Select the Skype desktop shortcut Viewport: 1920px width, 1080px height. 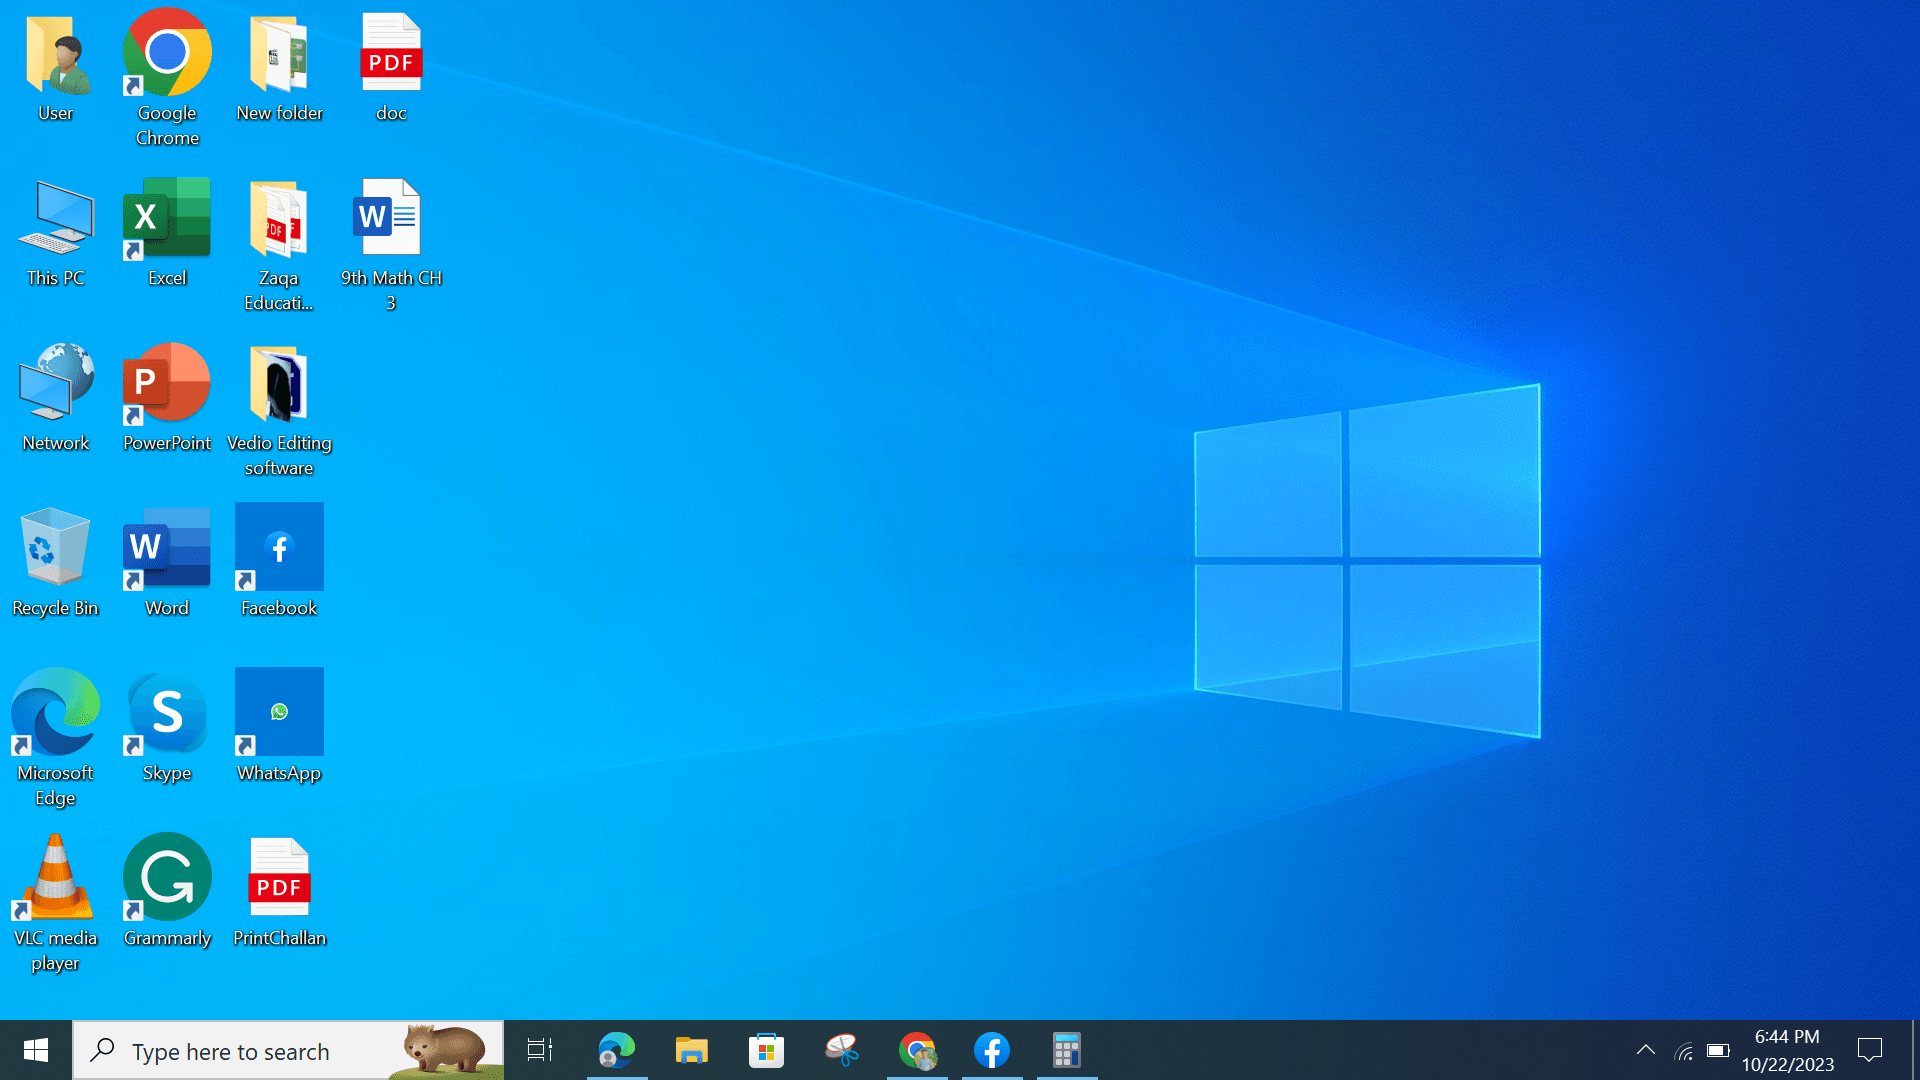click(167, 728)
